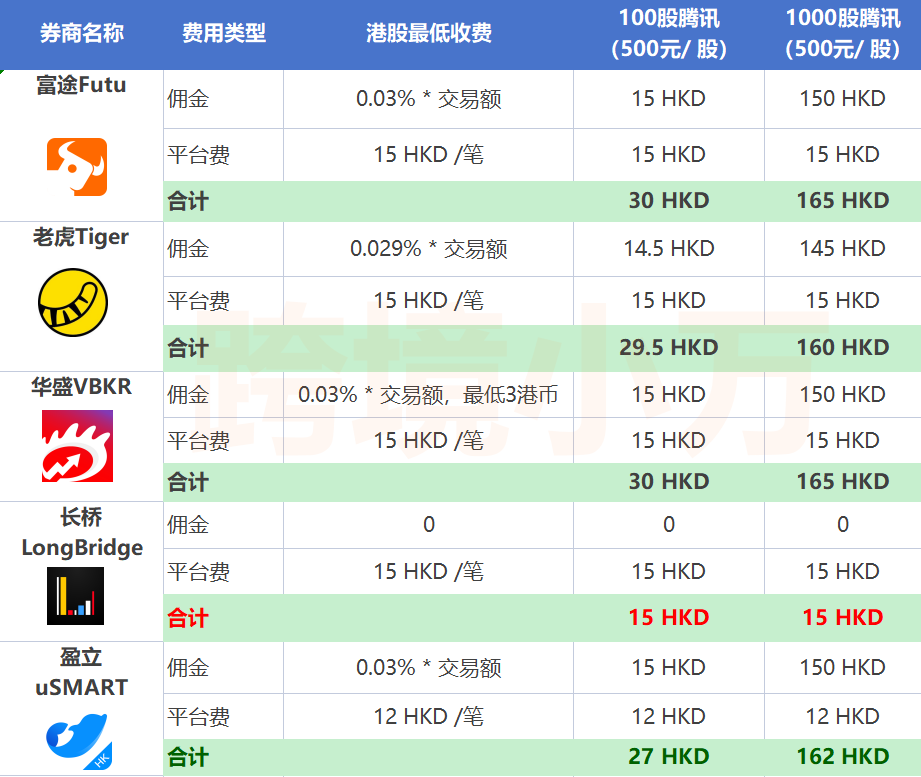Select the 合计 label in Tiger's section
921x777 pixels.
tap(188, 348)
